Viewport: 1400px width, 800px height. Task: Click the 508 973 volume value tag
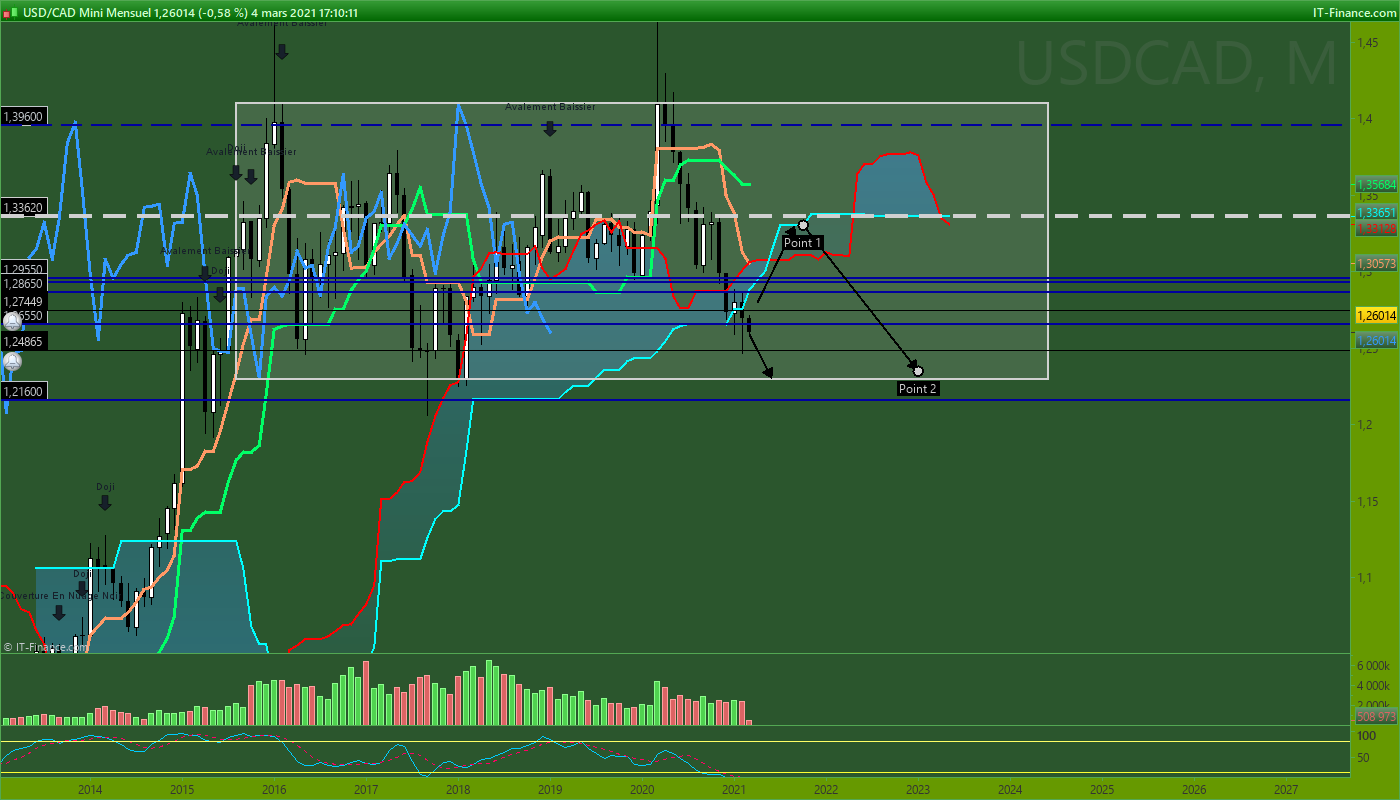click(x=1375, y=717)
